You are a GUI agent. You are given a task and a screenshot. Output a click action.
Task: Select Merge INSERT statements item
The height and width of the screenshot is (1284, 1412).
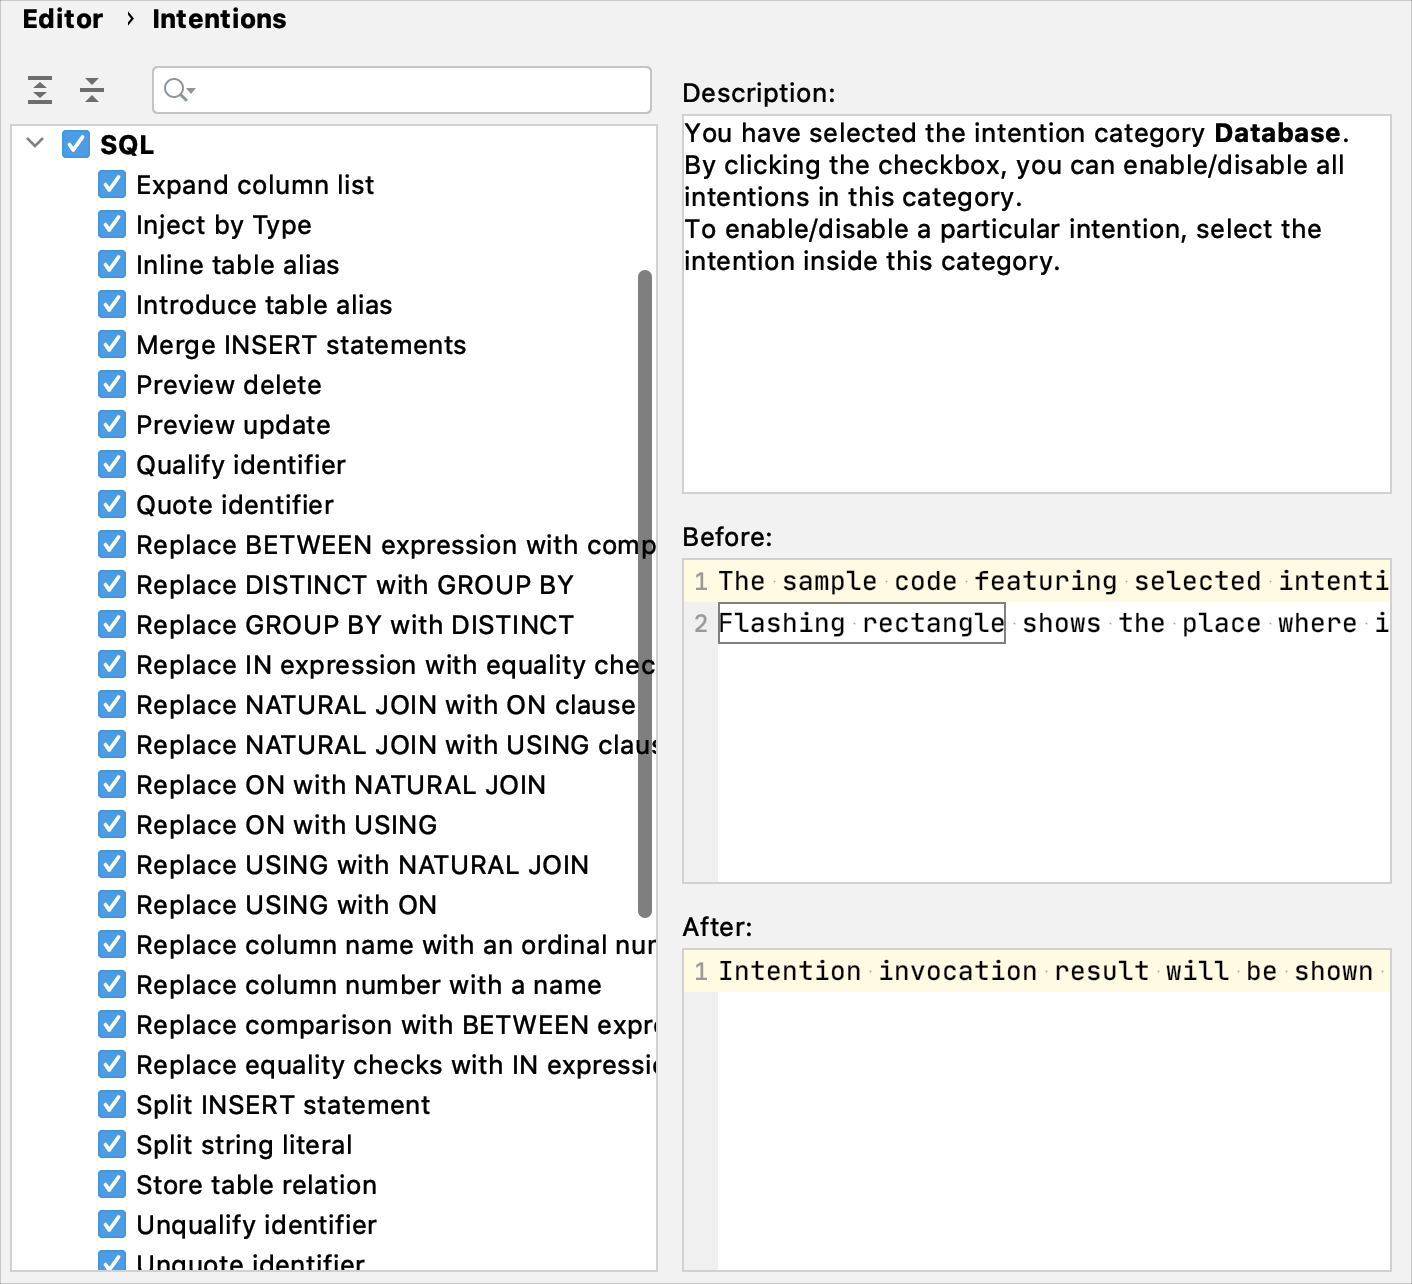point(300,345)
